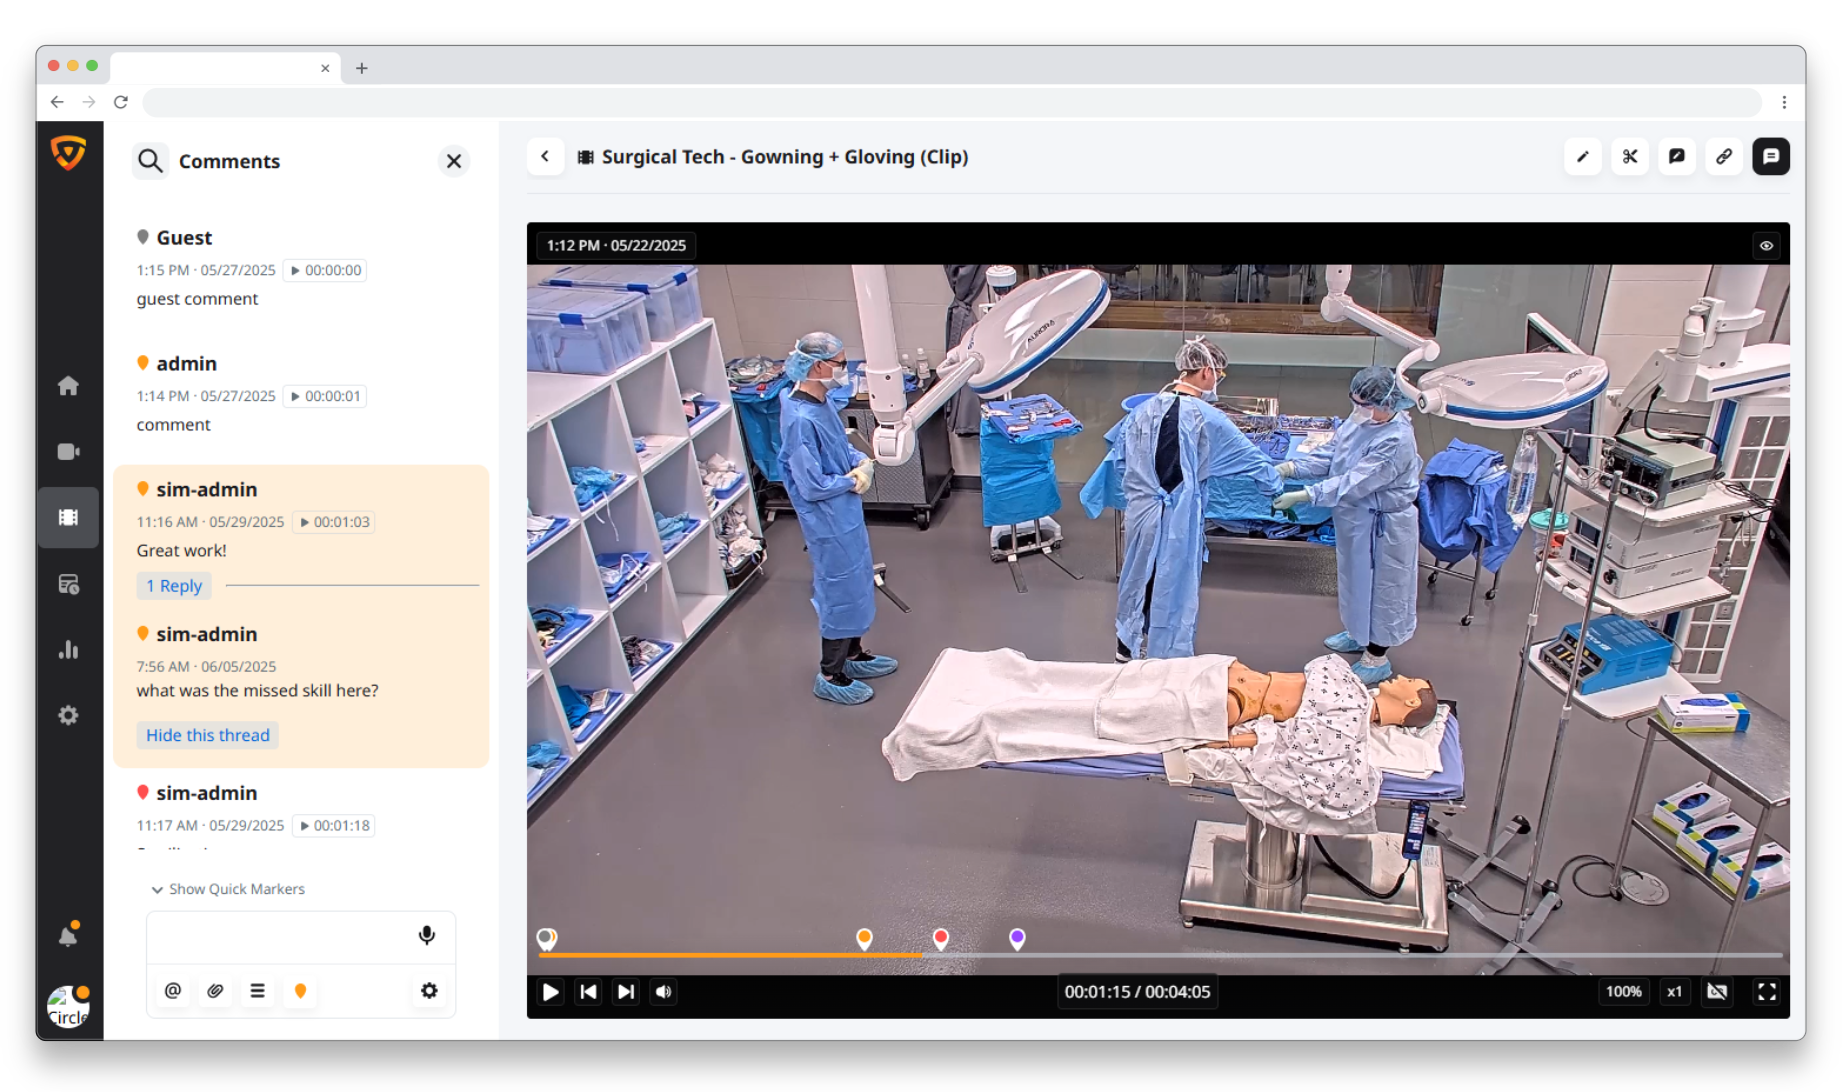The width and height of the screenshot is (1842, 1092).
Task: Skip to the previous marker
Action: (588, 992)
